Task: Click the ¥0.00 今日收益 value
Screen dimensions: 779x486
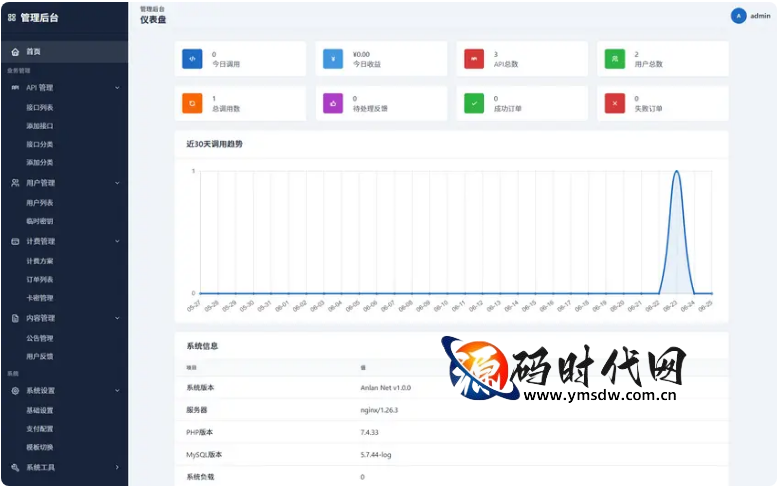Action: [x=361, y=54]
